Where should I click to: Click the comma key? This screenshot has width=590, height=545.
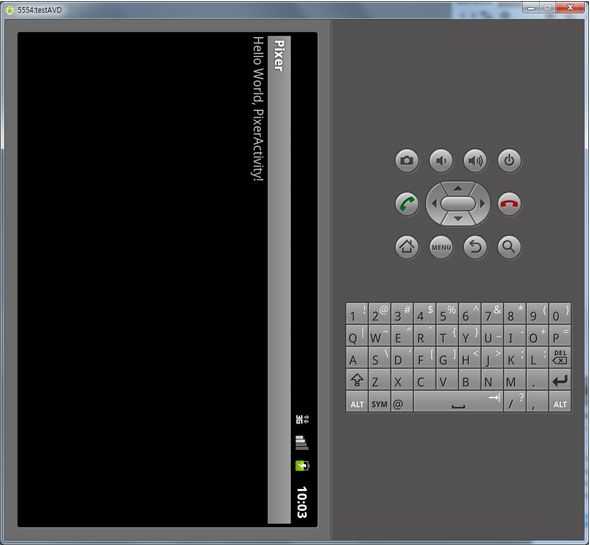[x=537, y=402]
